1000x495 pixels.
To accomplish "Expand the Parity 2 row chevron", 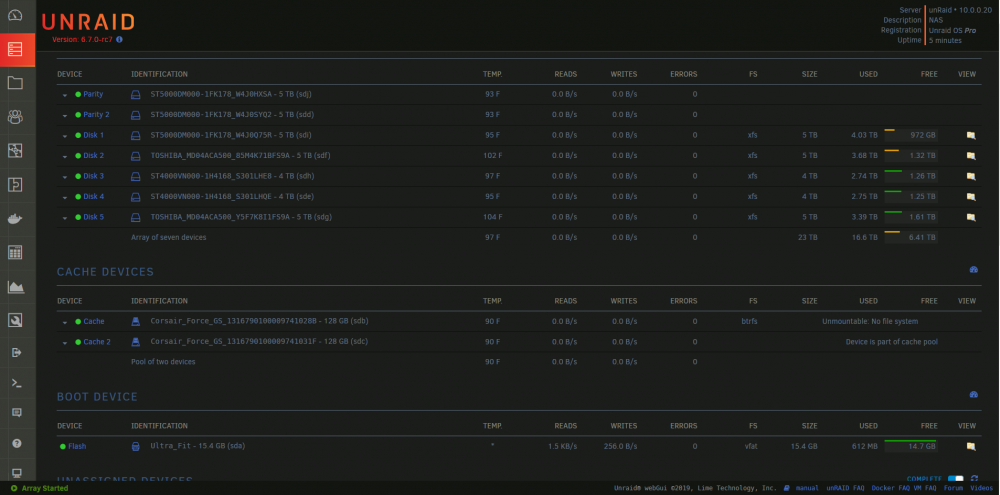I will [65, 115].
